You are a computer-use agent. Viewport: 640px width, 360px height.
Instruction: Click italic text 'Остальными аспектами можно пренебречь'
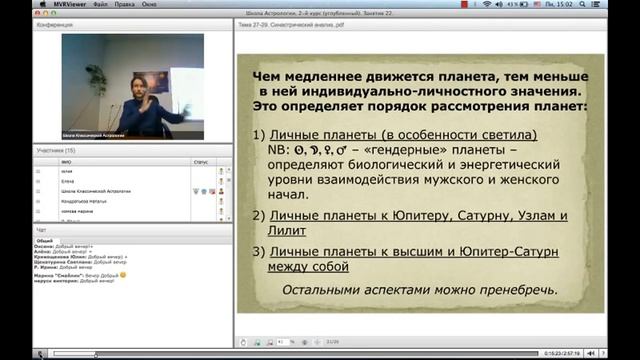click(x=420, y=290)
